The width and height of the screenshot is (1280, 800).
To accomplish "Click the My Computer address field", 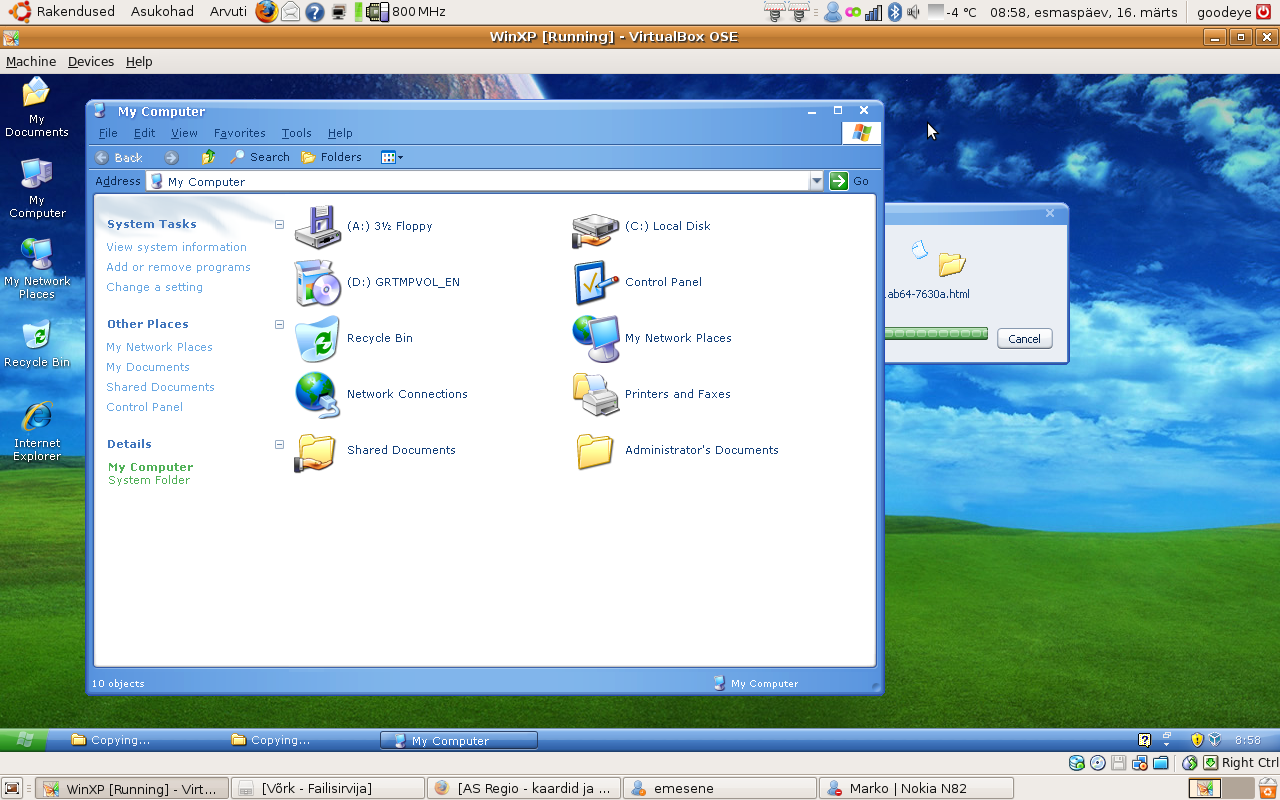I will coord(480,181).
